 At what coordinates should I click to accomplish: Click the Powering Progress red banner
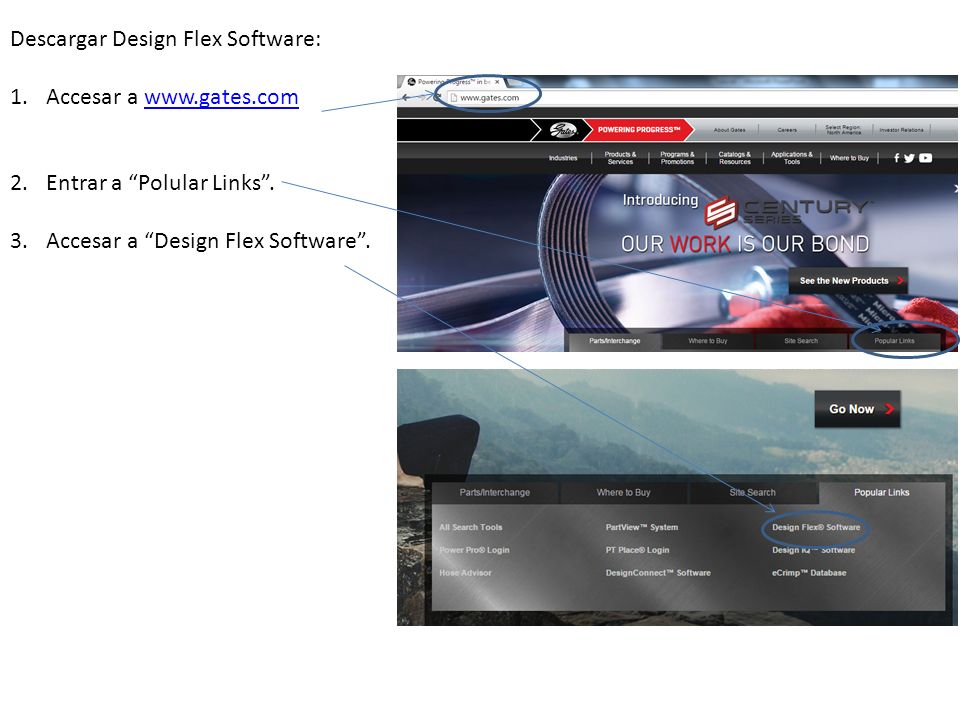point(639,130)
